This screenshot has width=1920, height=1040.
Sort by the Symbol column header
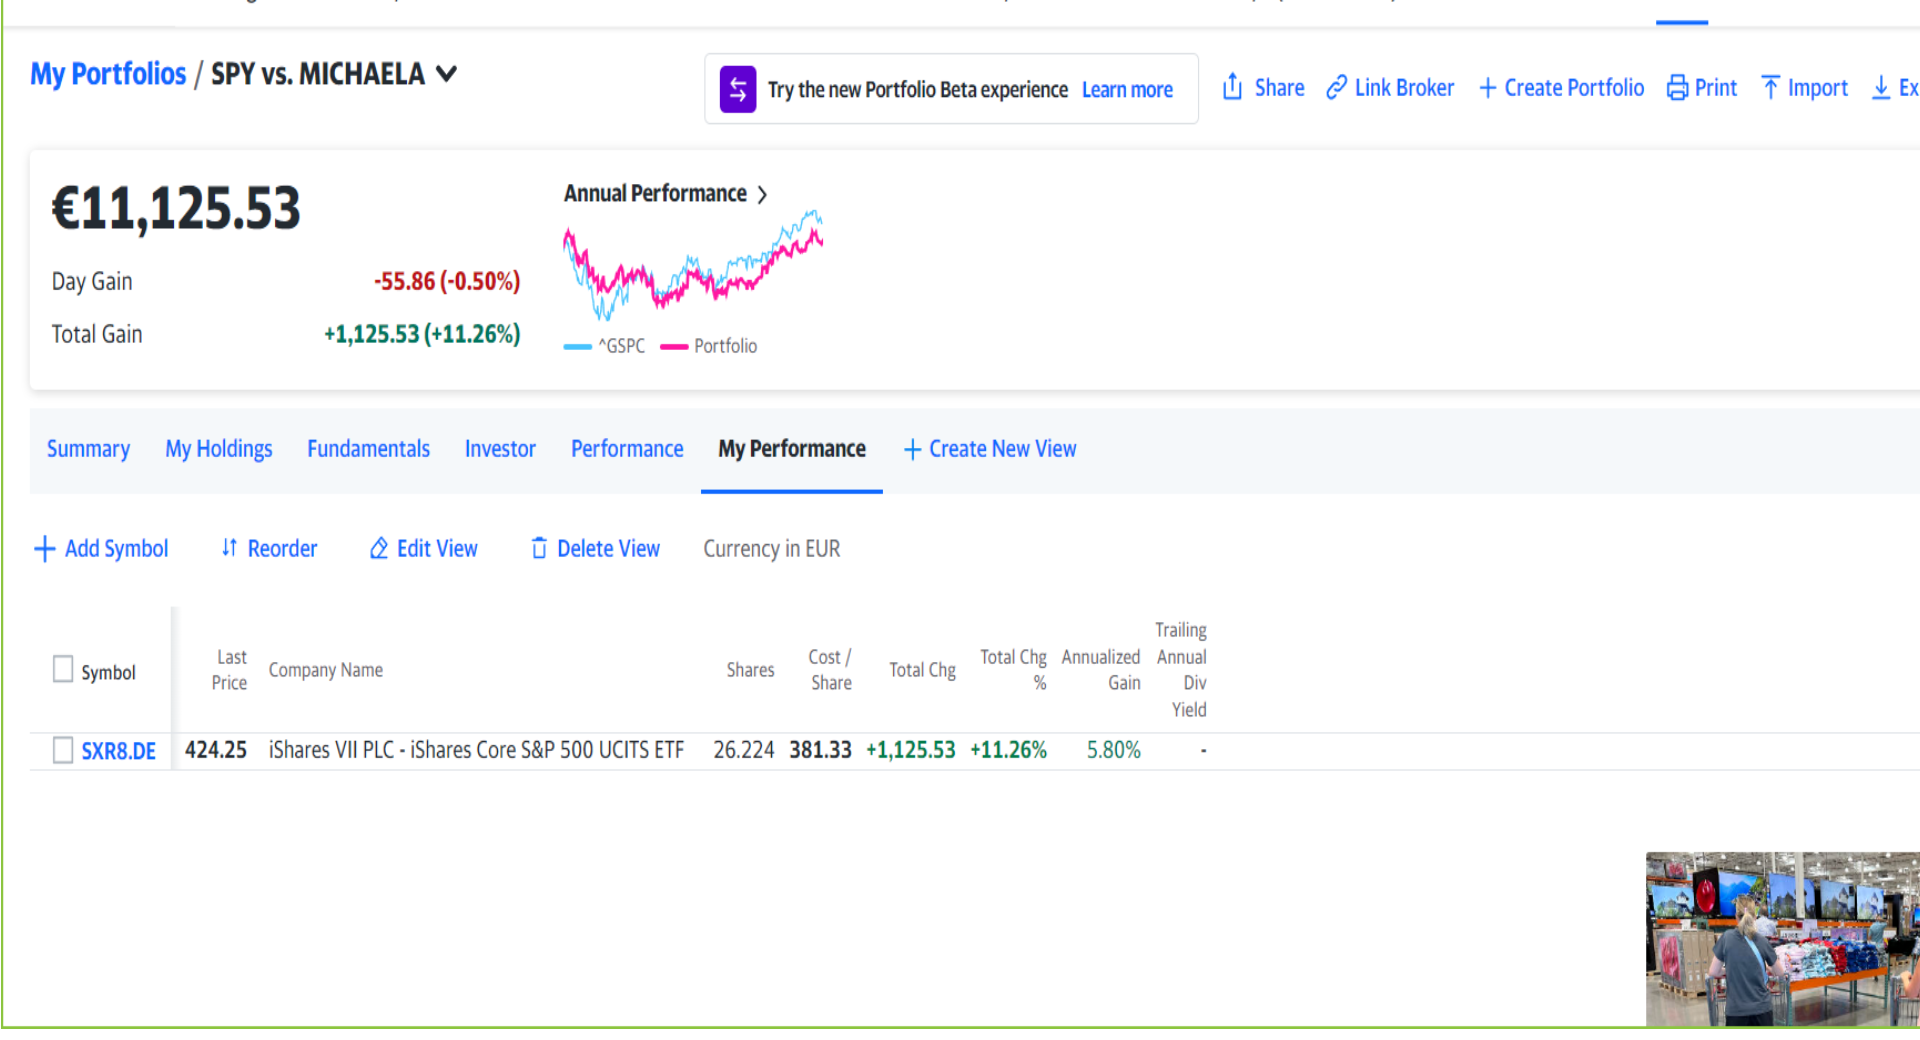(x=108, y=672)
